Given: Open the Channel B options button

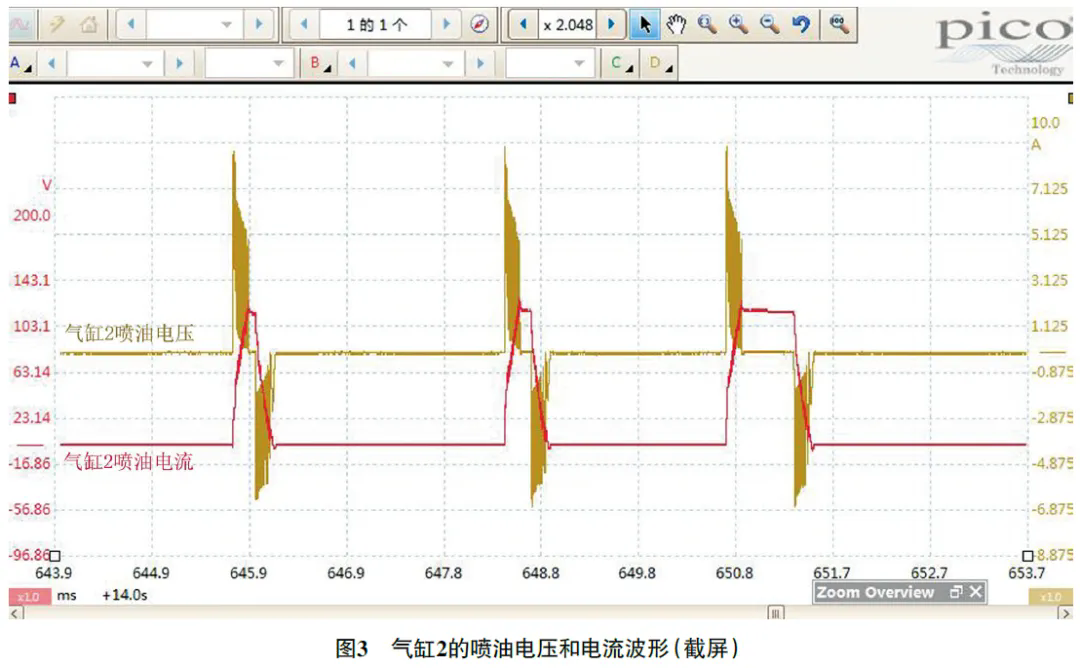Looking at the screenshot, I should tap(319, 64).
